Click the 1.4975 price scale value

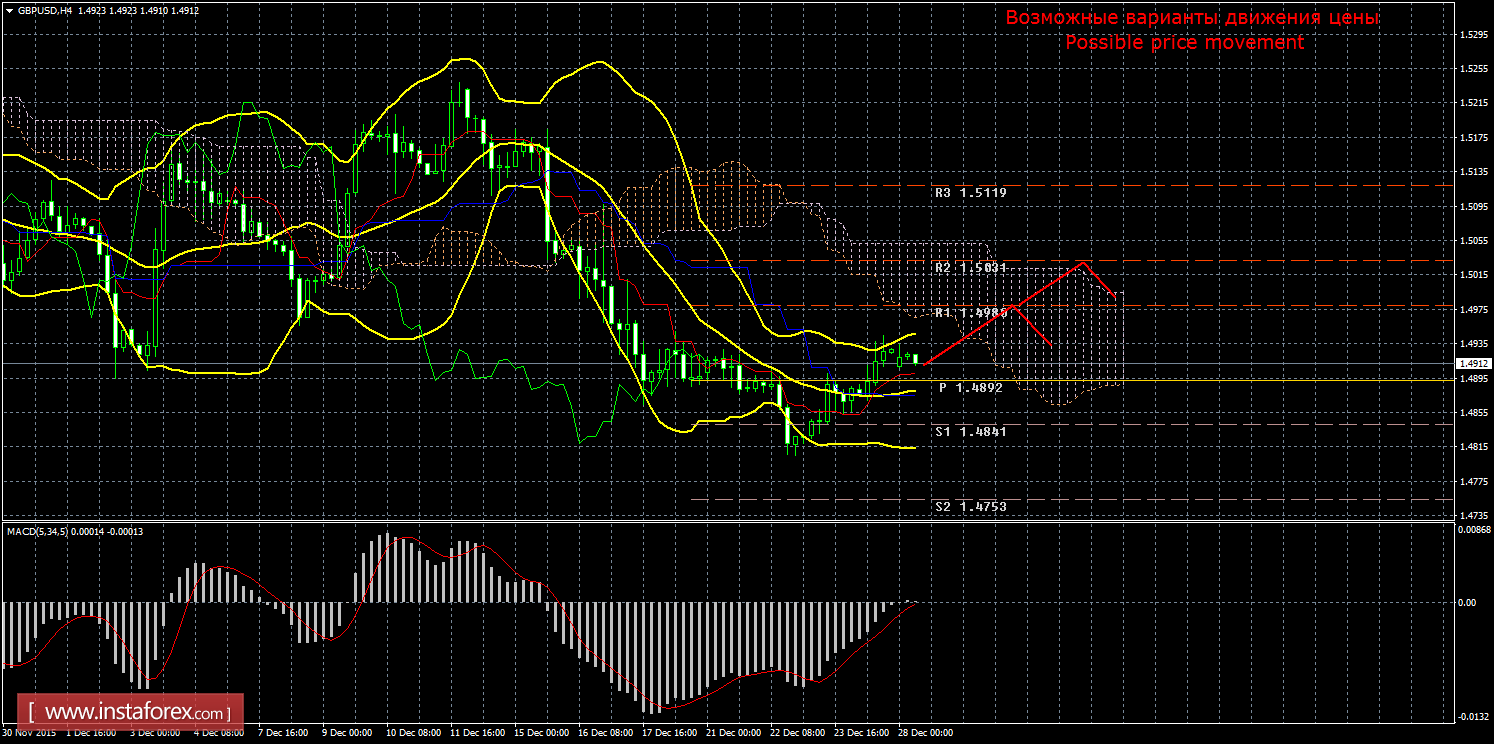1472,310
